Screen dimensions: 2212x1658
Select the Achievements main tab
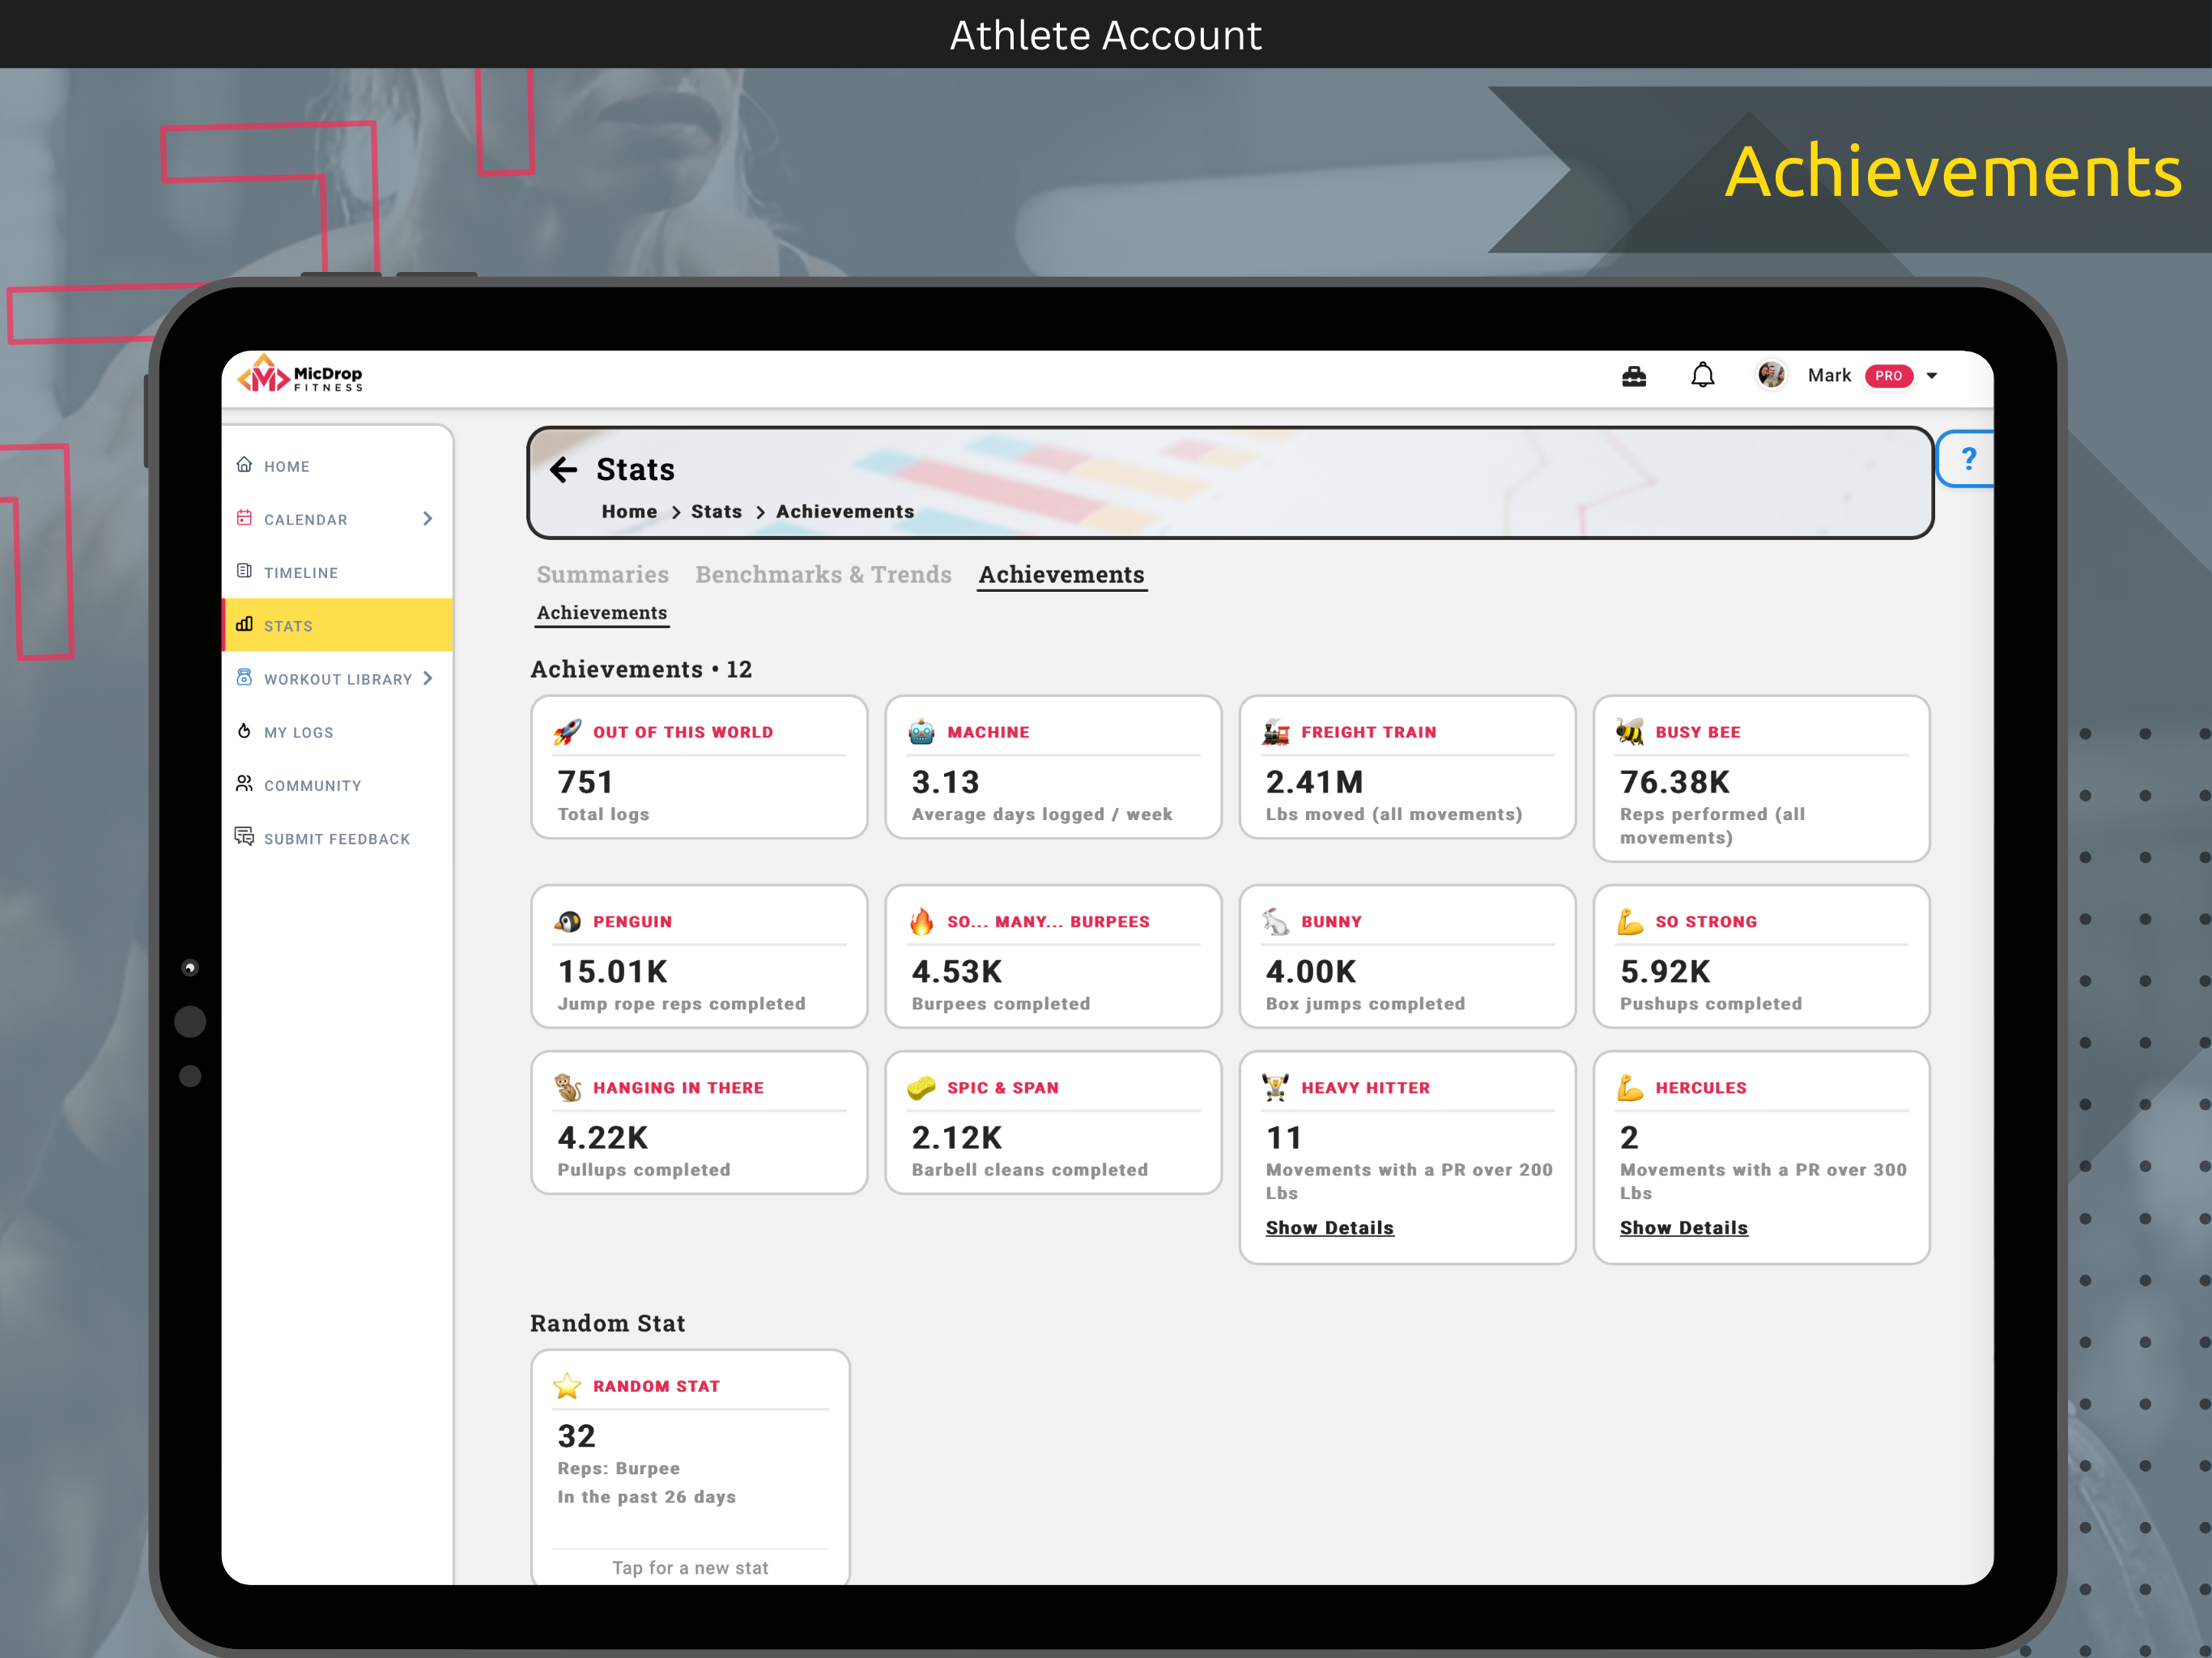point(1061,575)
